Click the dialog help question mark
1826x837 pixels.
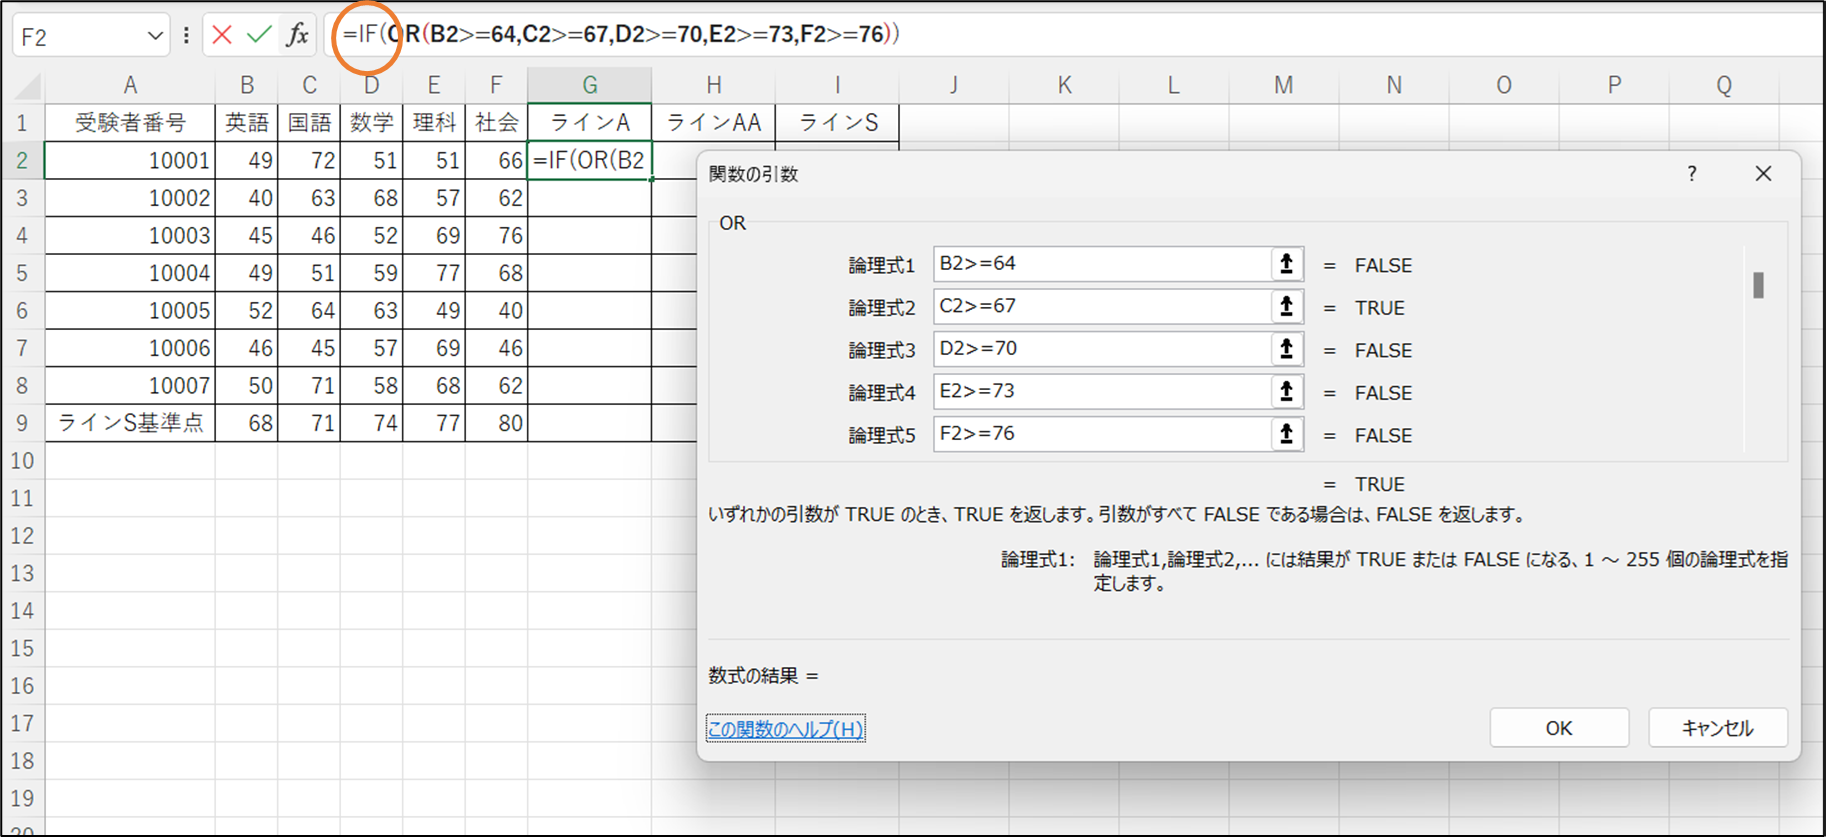pos(1691,174)
